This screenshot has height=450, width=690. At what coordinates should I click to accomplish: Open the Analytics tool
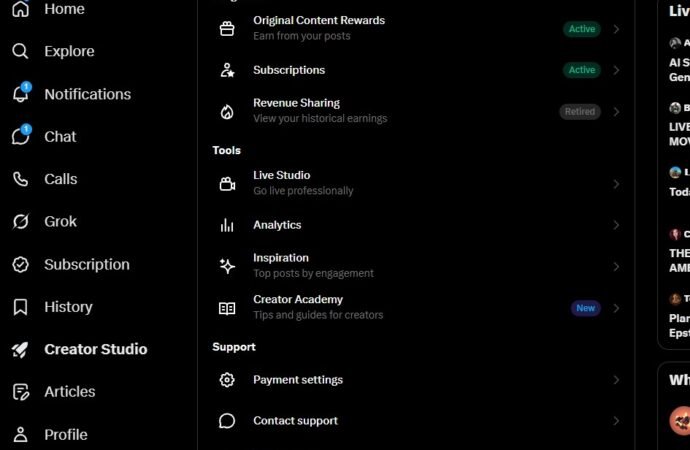point(416,225)
